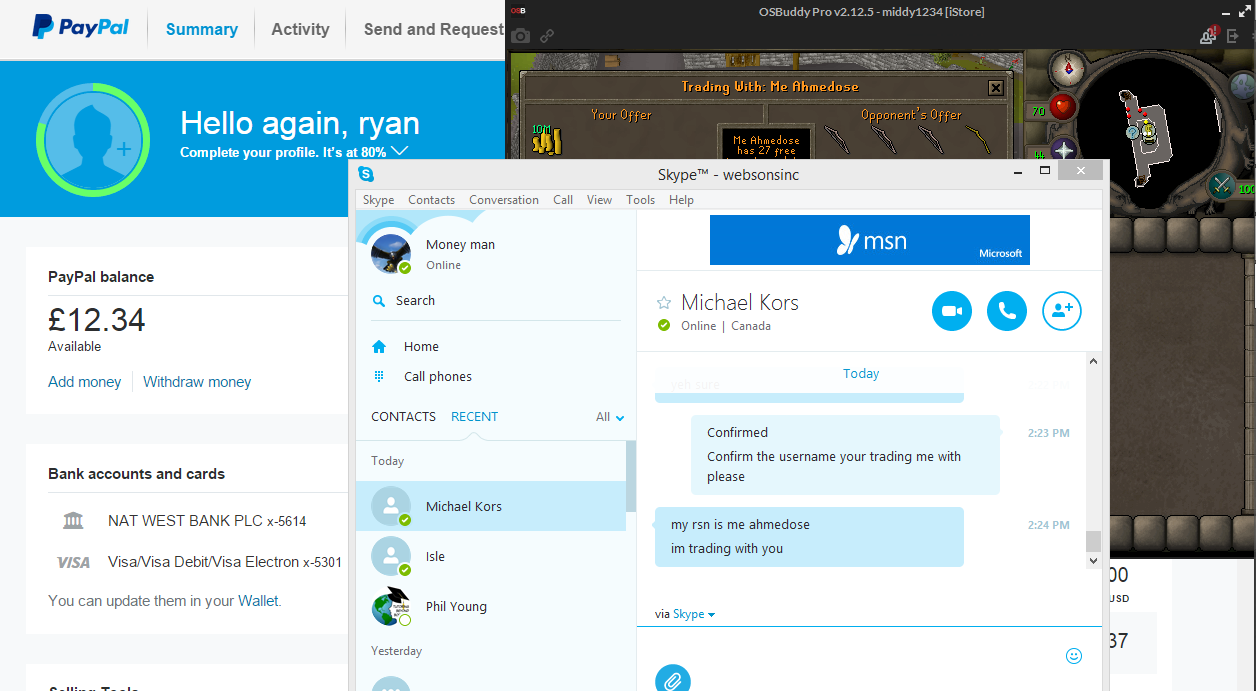Click the chat scrollbar down arrow
Image resolution: width=1256 pixels, height=691 pixels.
1093,561
